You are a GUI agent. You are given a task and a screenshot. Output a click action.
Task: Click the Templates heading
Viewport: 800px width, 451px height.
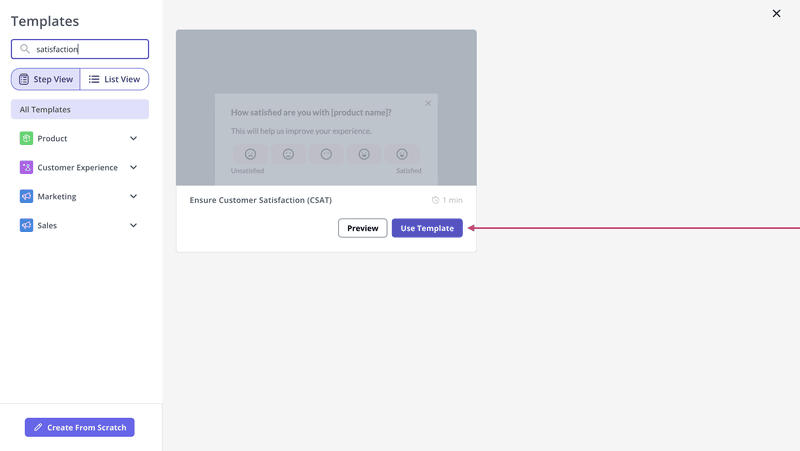(x=45, y=21)
